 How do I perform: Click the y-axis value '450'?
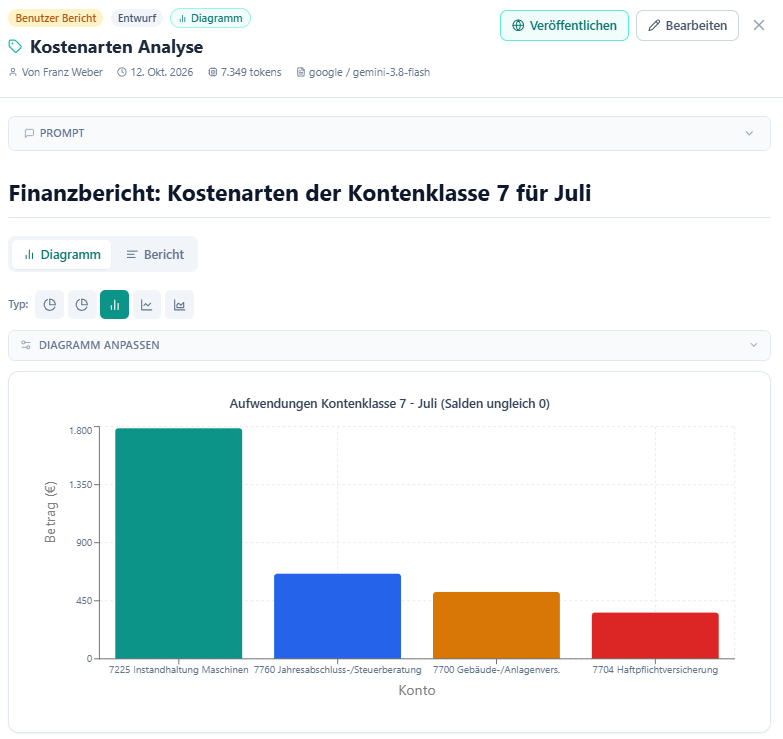tap(84, 600)
